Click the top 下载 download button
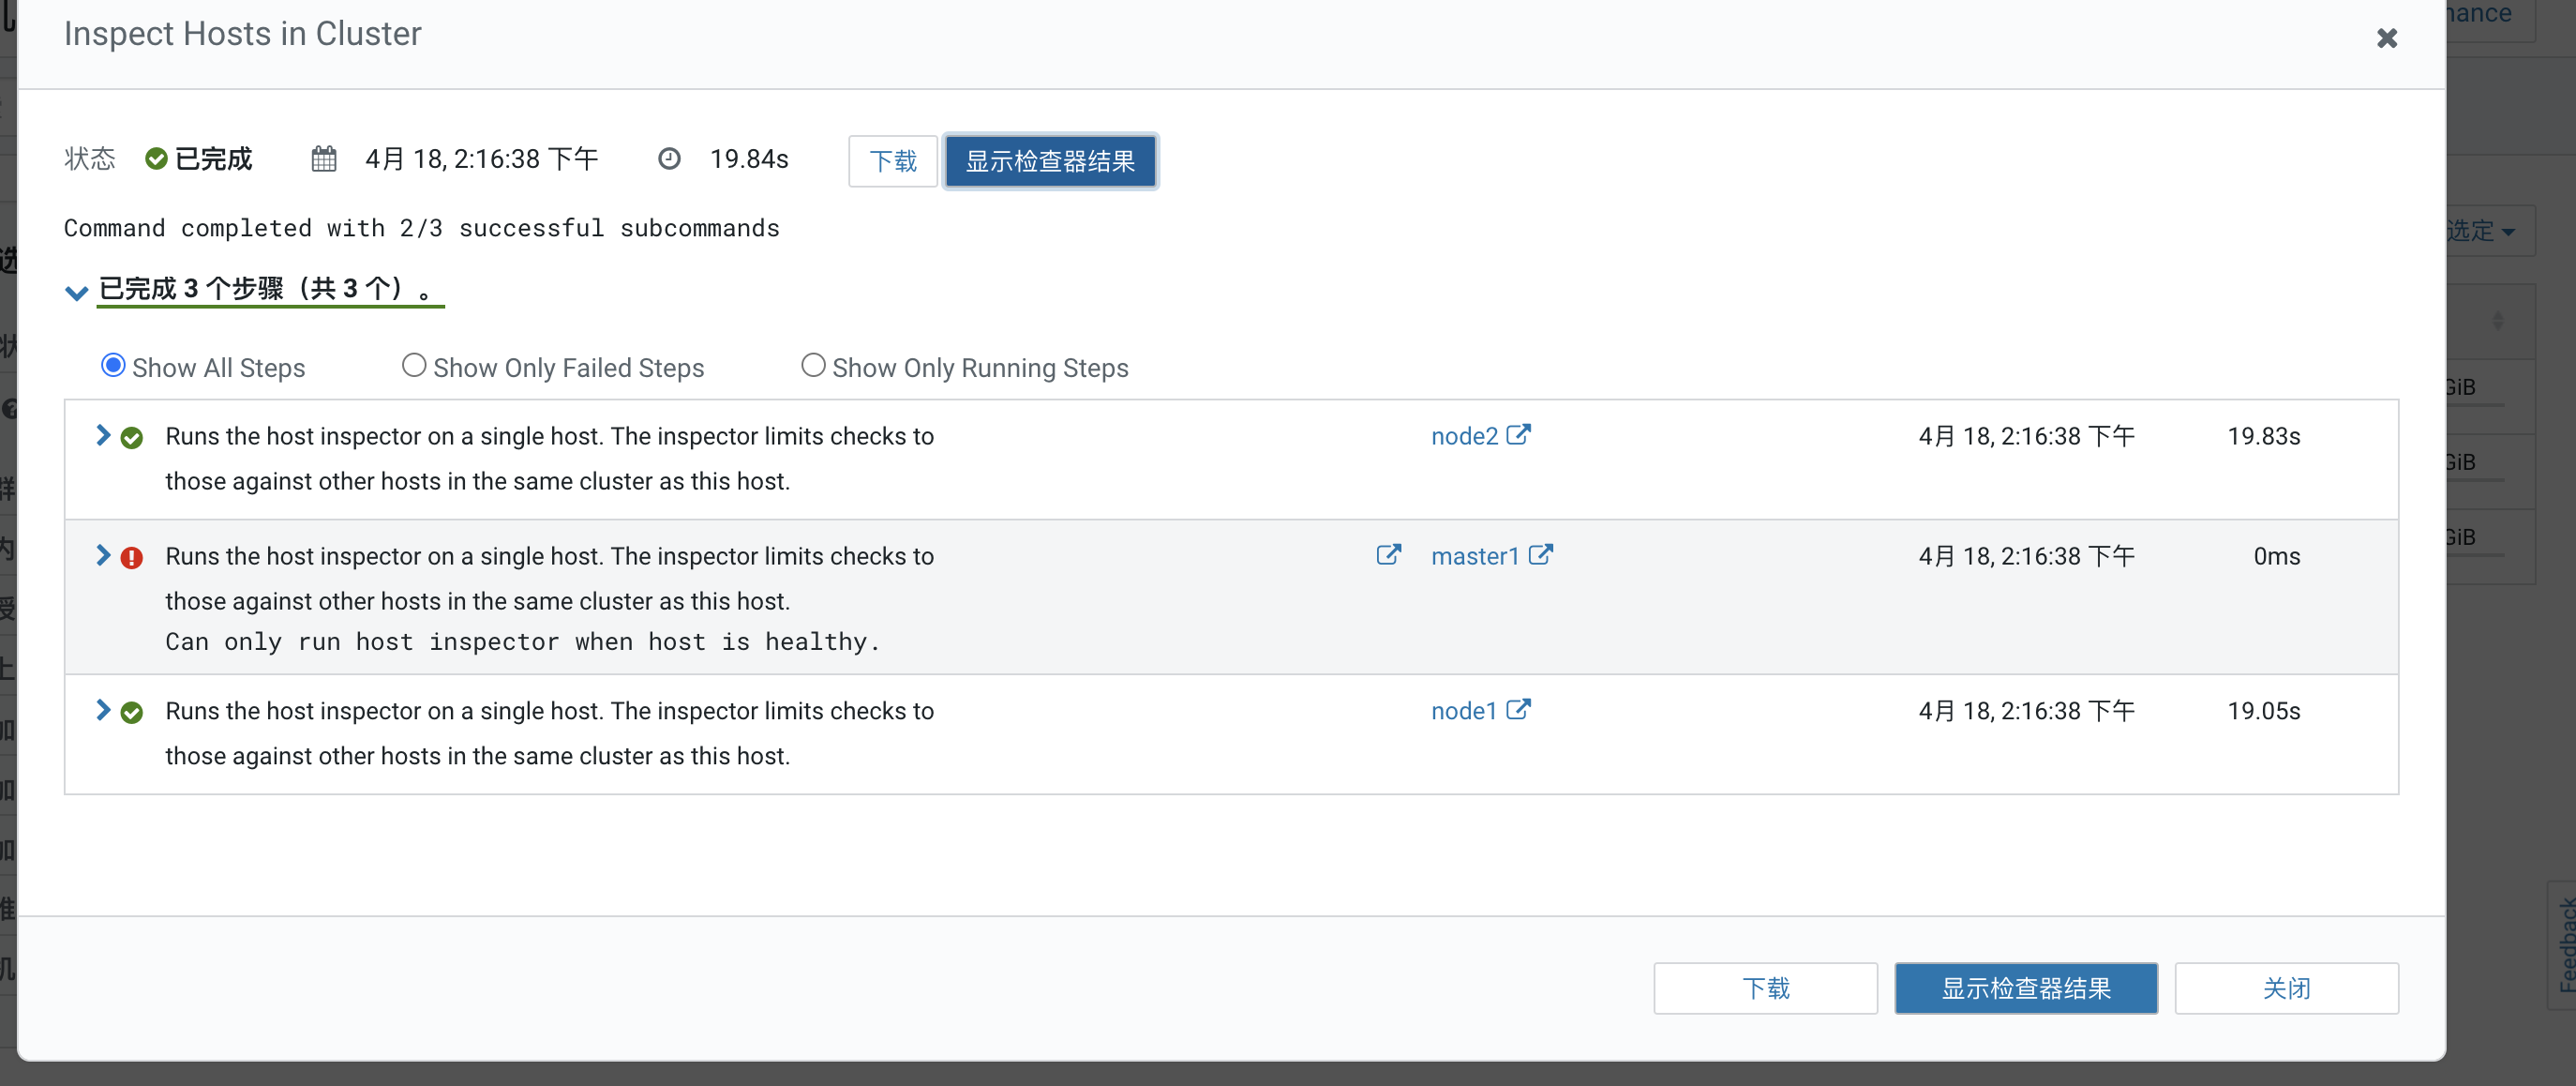The image size is (2576, 1086). click(x=892, y=161)
